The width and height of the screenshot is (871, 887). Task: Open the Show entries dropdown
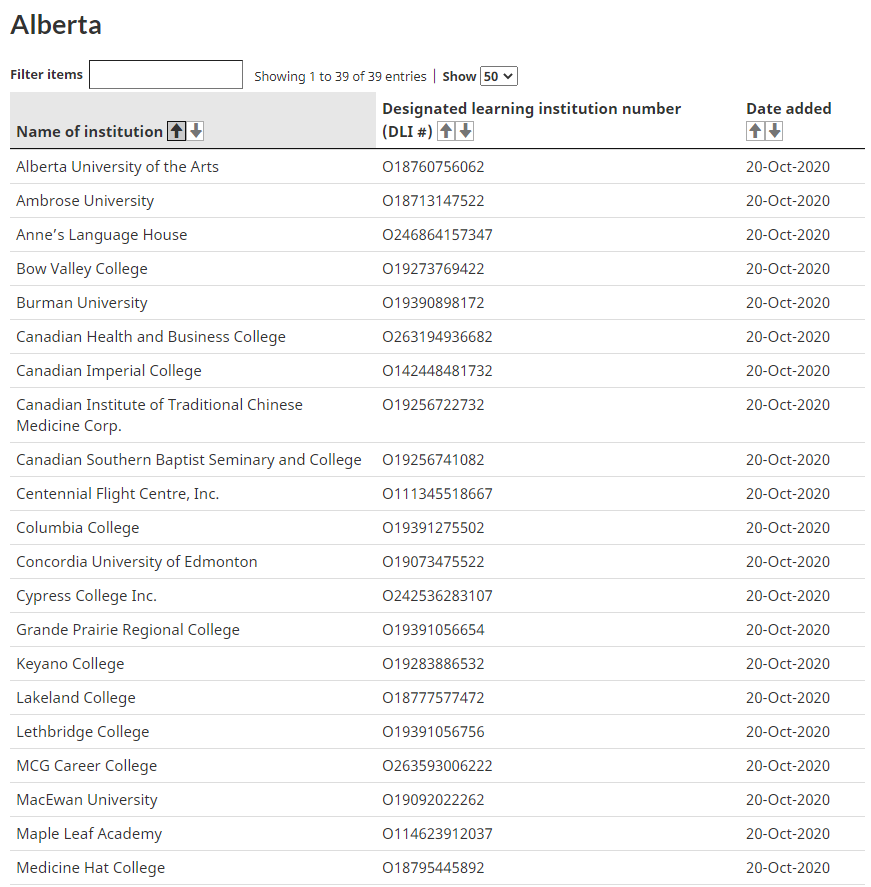point(498,76)
